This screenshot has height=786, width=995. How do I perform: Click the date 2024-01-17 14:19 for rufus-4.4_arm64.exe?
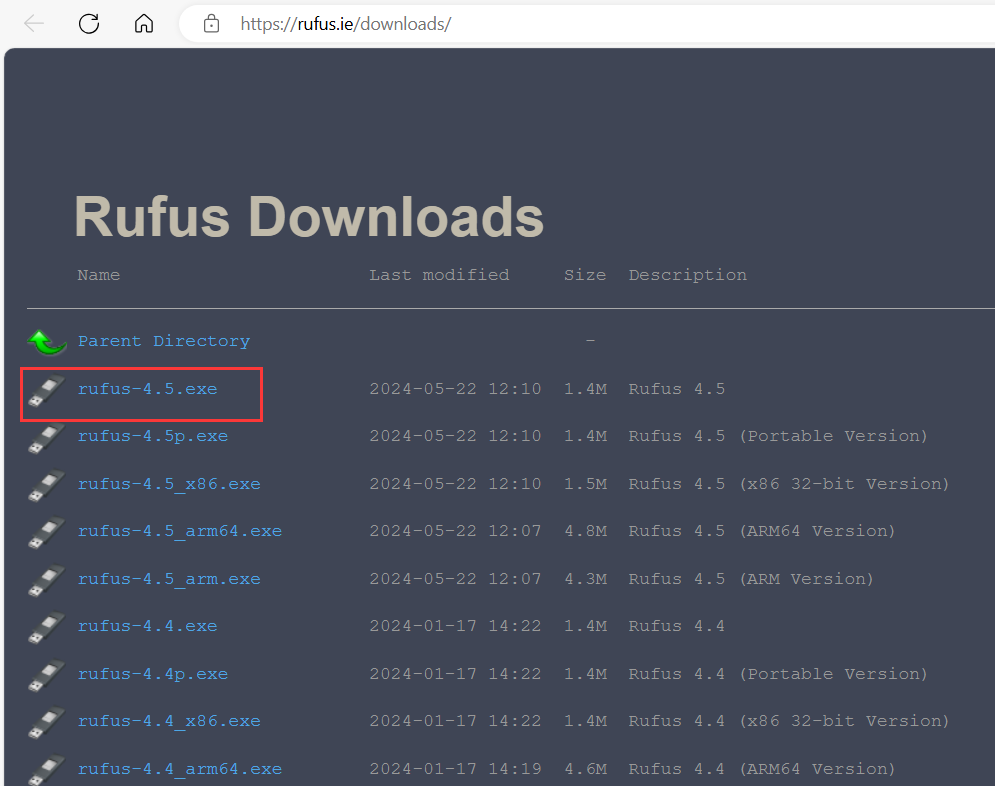pyautogui.click(x=455, y=769)
